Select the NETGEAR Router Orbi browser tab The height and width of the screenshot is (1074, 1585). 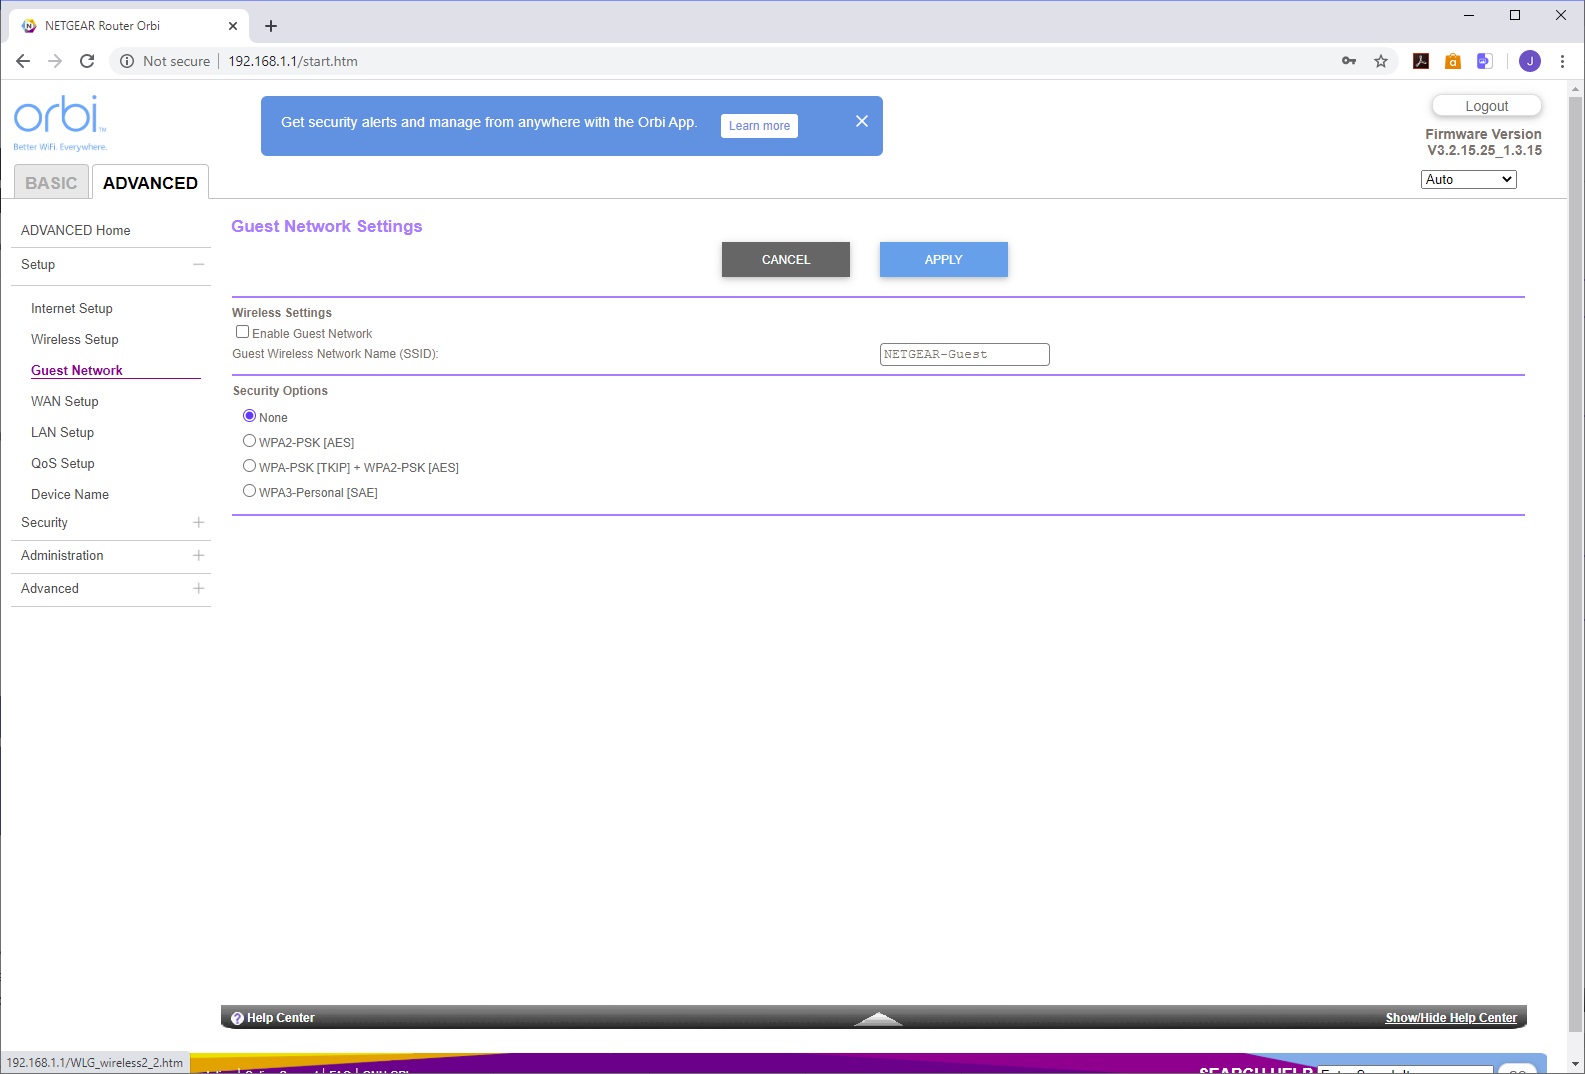pyautogui.click(x=129, y=26)
